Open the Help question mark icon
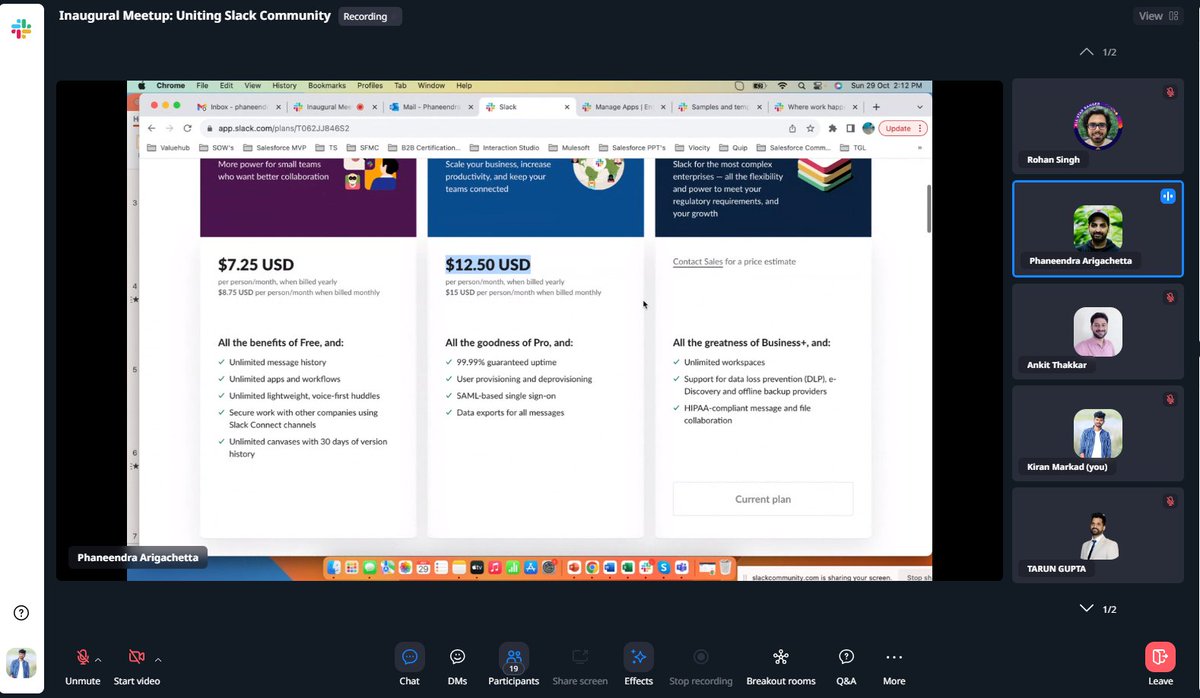 pos(20,612)
